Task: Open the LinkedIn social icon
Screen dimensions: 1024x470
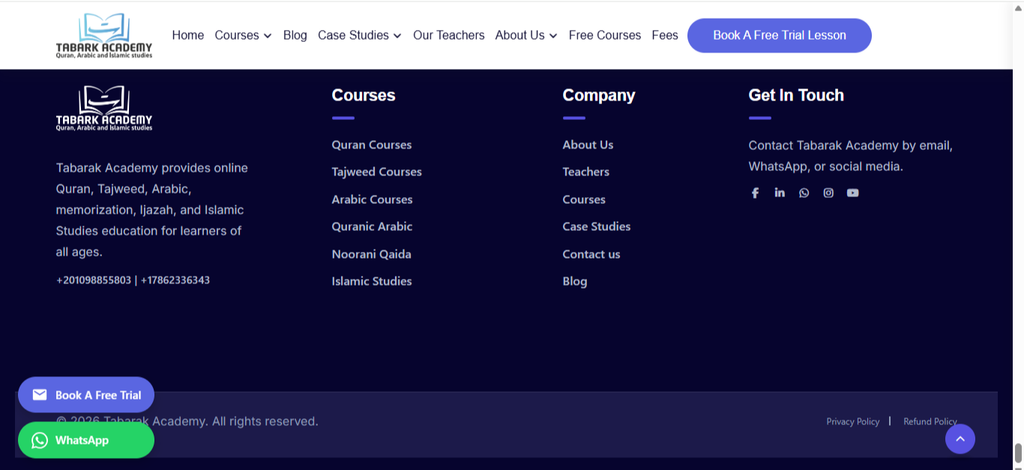Action: tap(780, 193)
